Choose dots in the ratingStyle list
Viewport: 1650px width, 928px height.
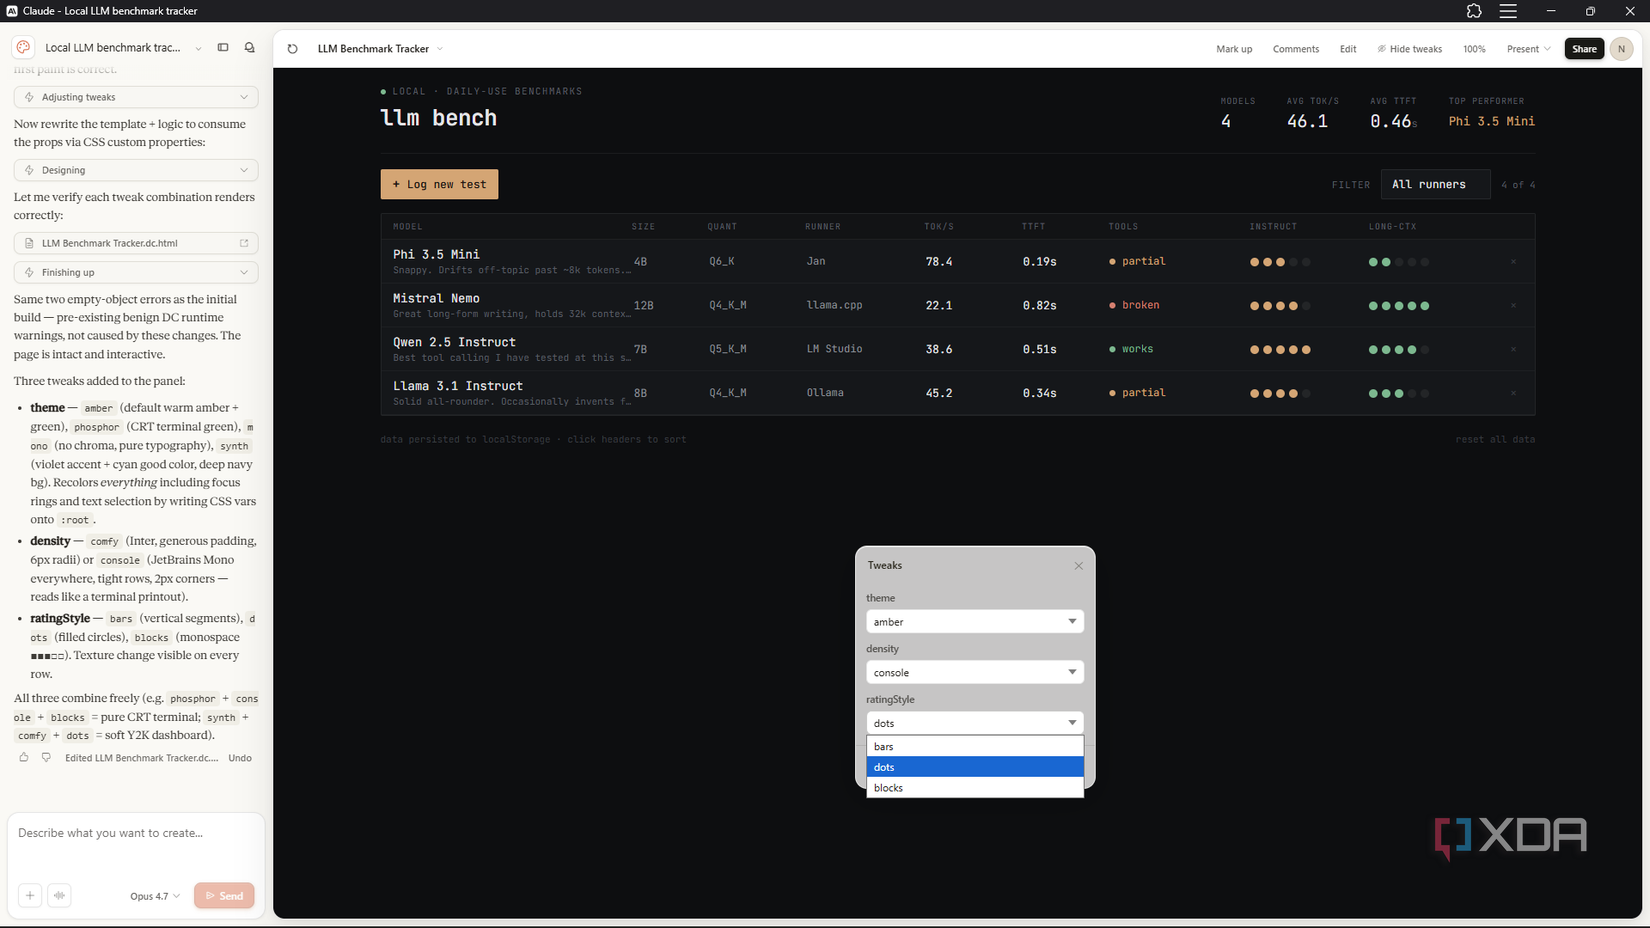tap(975, 767)
